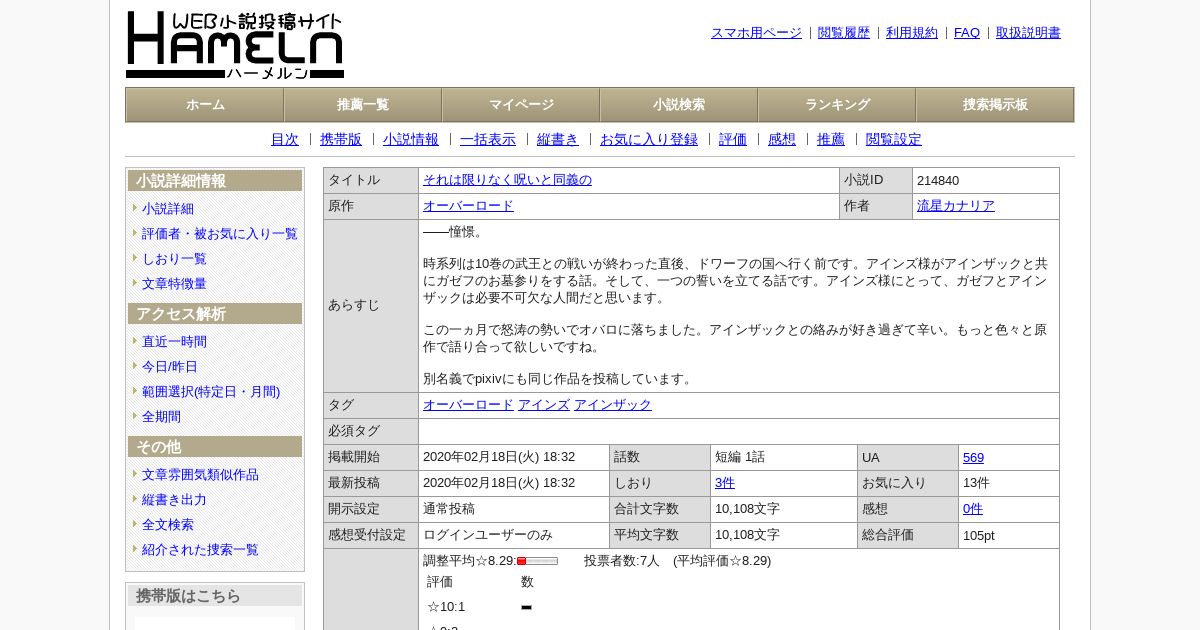Open 原作 link オーバーロード

pyautogui.click(x=468, y=206)
